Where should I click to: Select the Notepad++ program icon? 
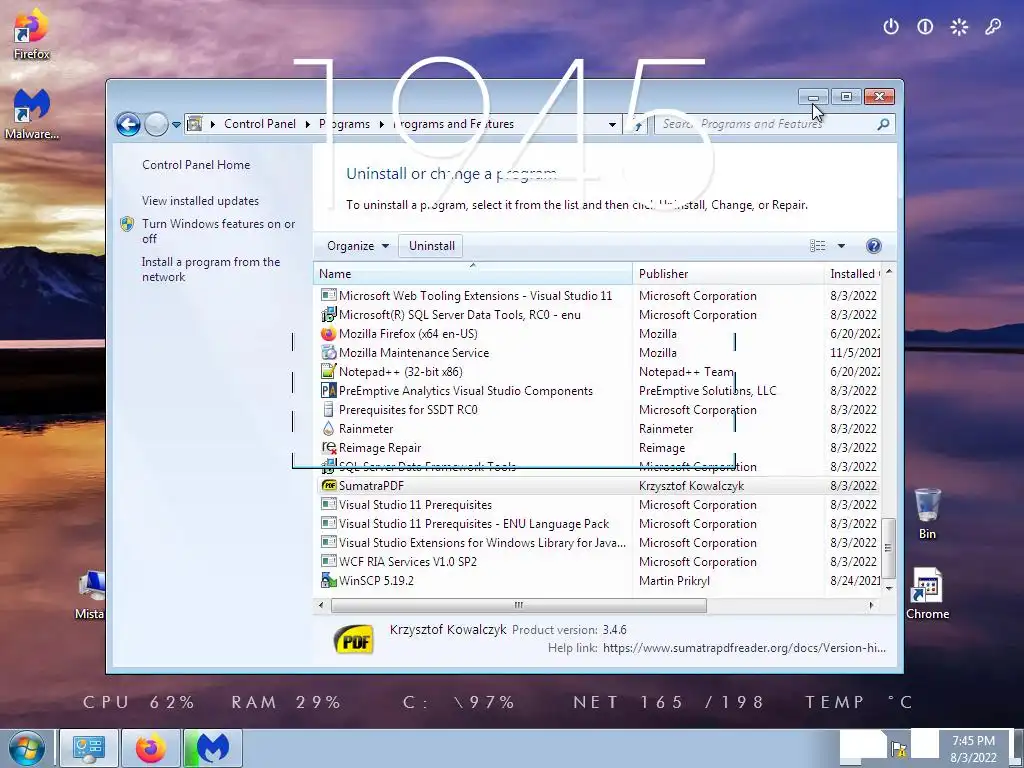(x=328, y=372)
